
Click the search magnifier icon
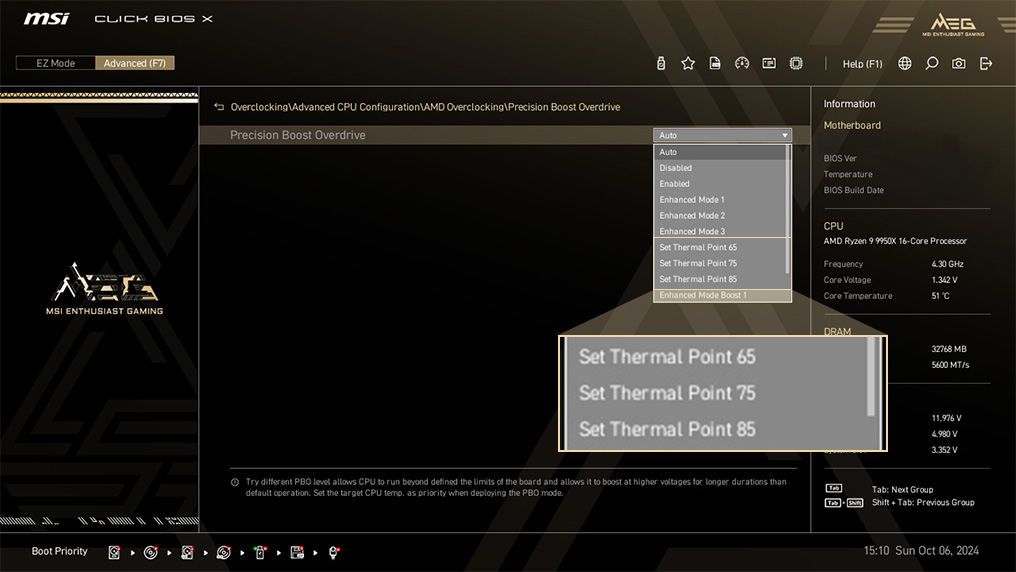point(932,63)
